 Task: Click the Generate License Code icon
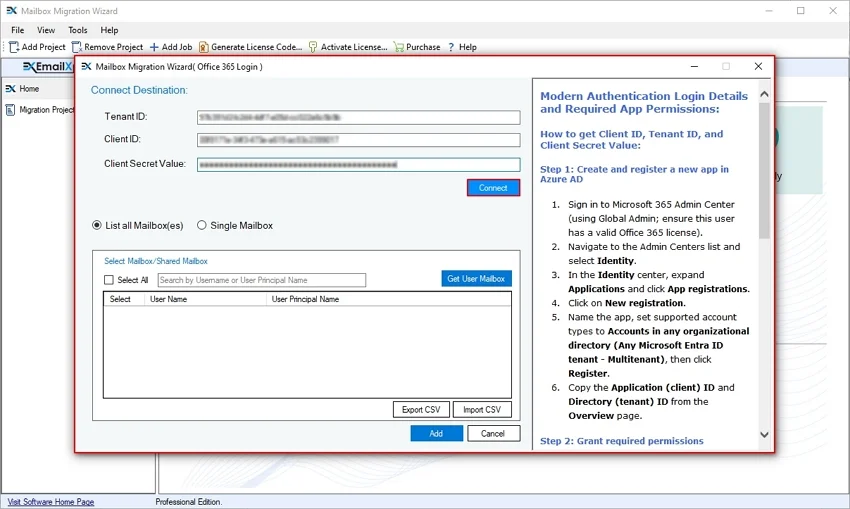point(203,47)
